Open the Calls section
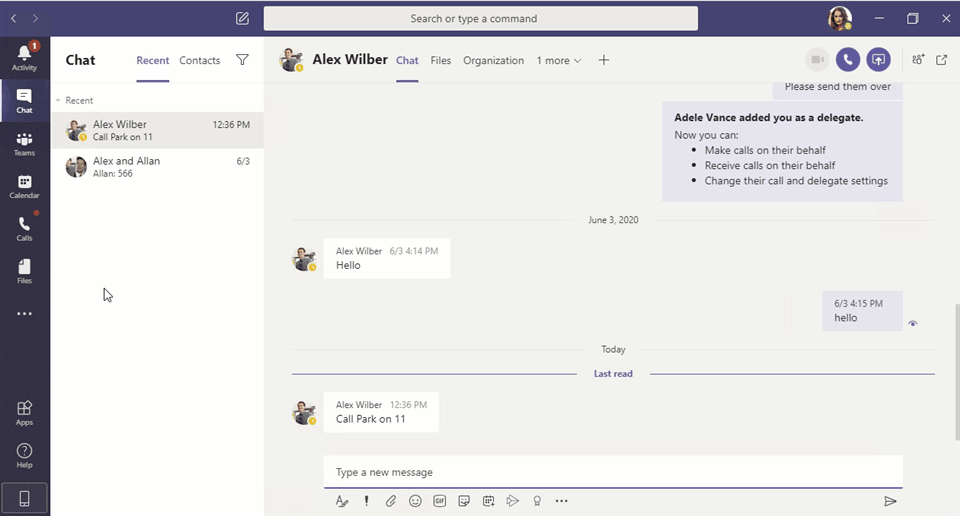 coord(24,229)
